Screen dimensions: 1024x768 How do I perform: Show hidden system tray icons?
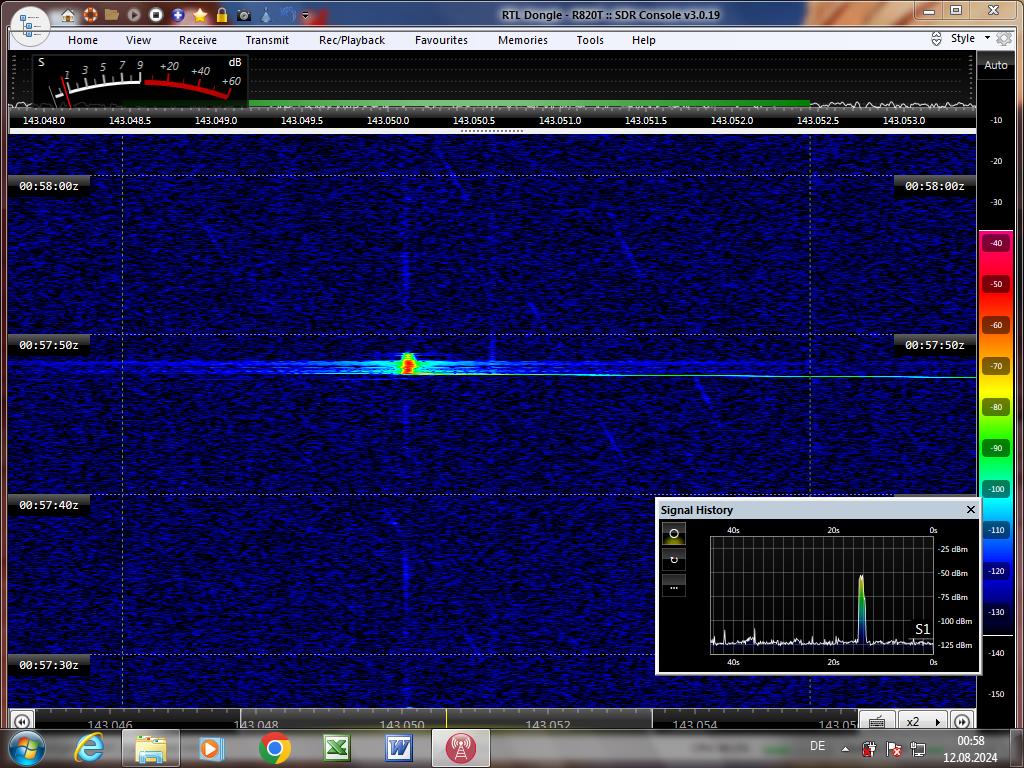(845, 749)
